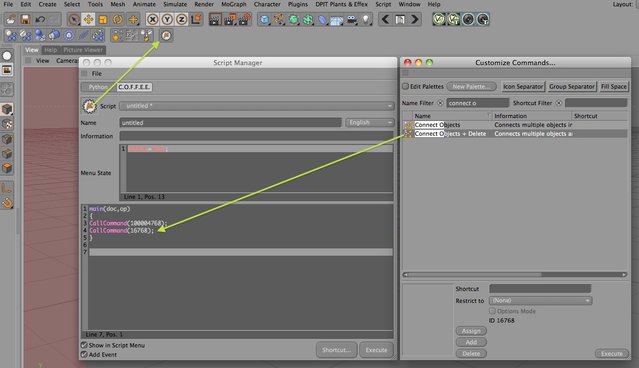
Task: Click the Shortcut Filter input field
Action: point(596,103)
